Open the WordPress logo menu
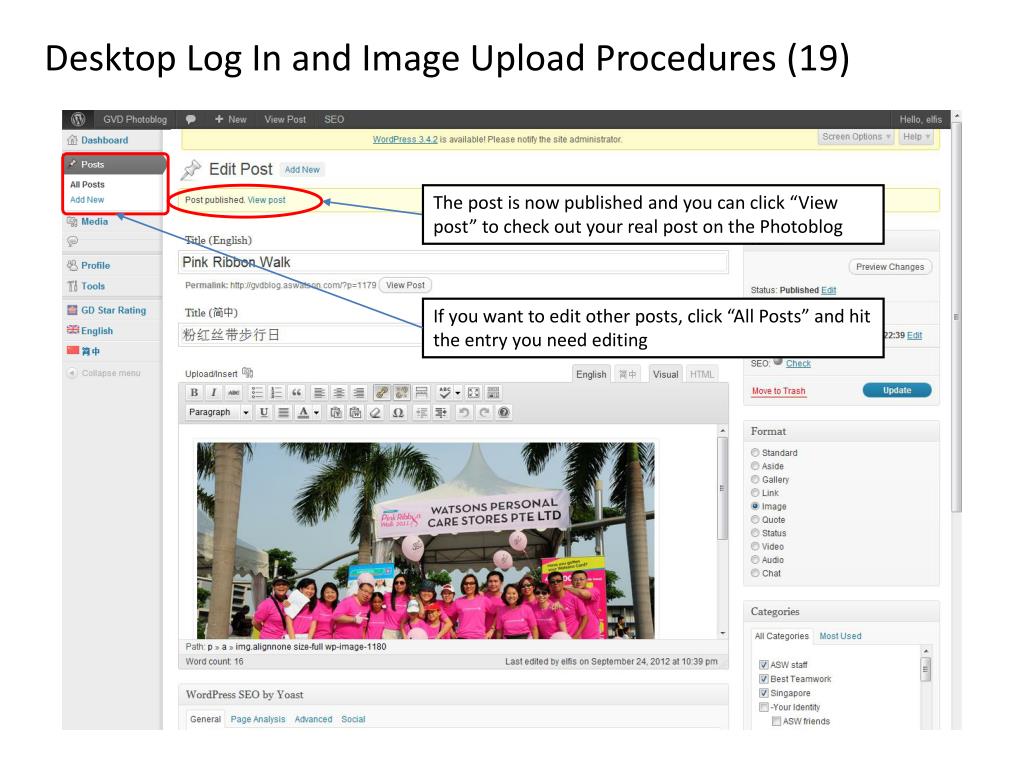1024x768 pixels. pyautogui.click(x=78, y=119)
